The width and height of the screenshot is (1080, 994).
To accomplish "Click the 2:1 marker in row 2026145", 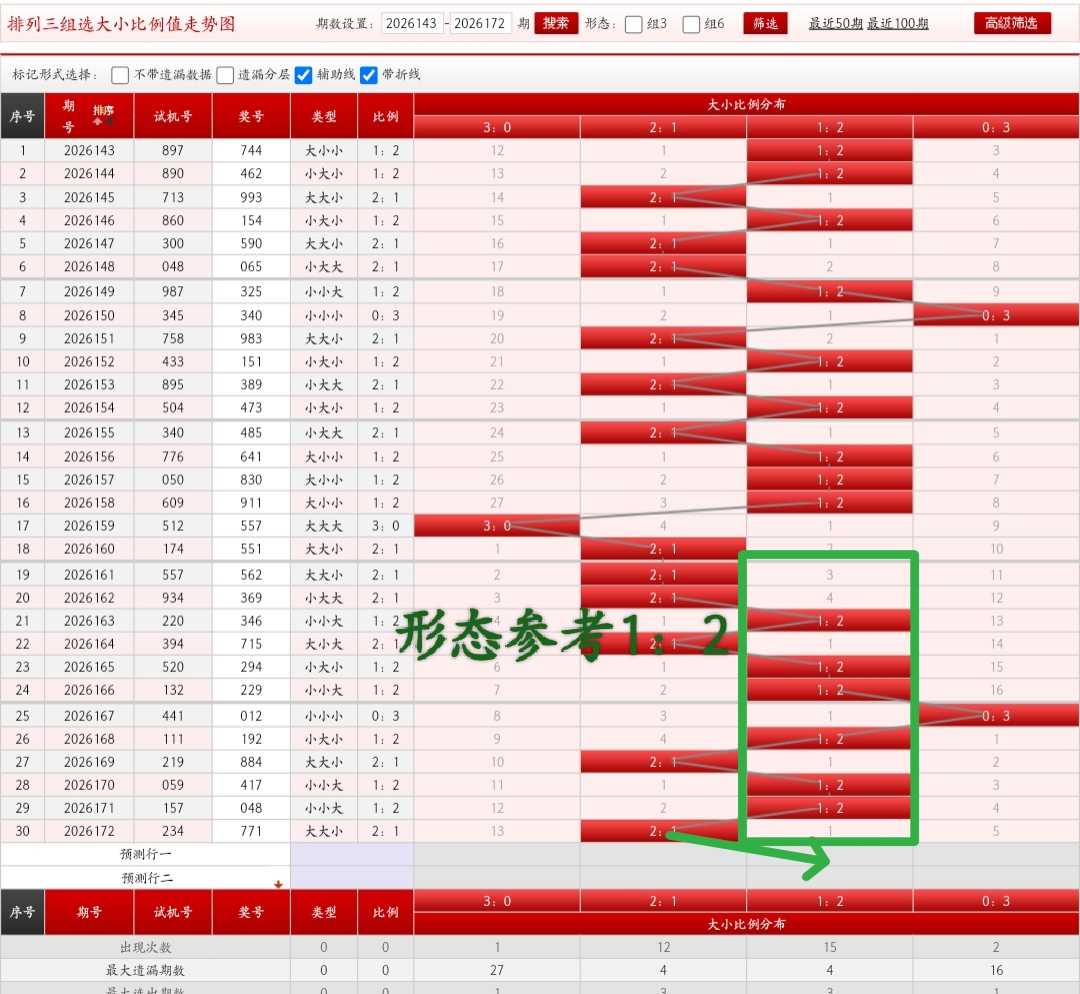I will pyautogui.click(x=663, y=198).
